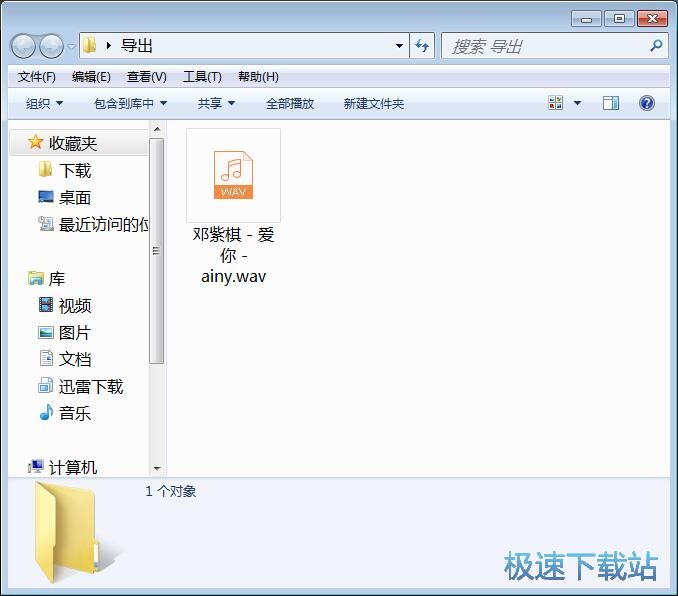Close the 导出 window

[x=652, y=19]
